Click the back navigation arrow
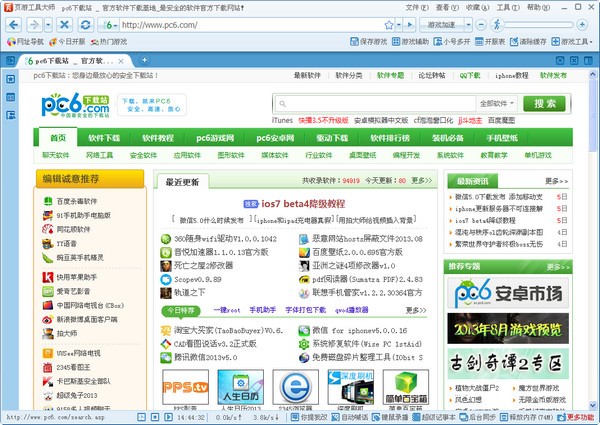This screenshot has width=600, height=425. [14, 24]
